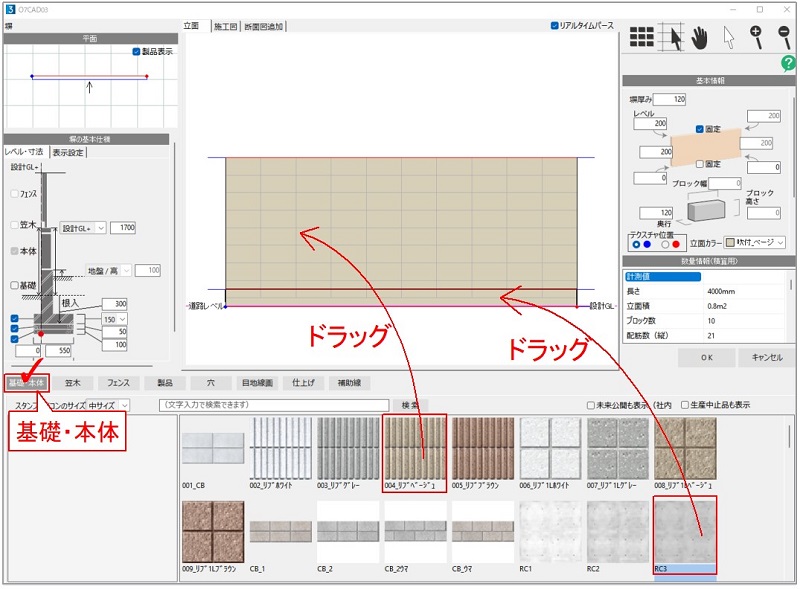Open the stamp icon size 中サイズ dropdown
The height and width of the screenshot is (589, 800).
108,405
